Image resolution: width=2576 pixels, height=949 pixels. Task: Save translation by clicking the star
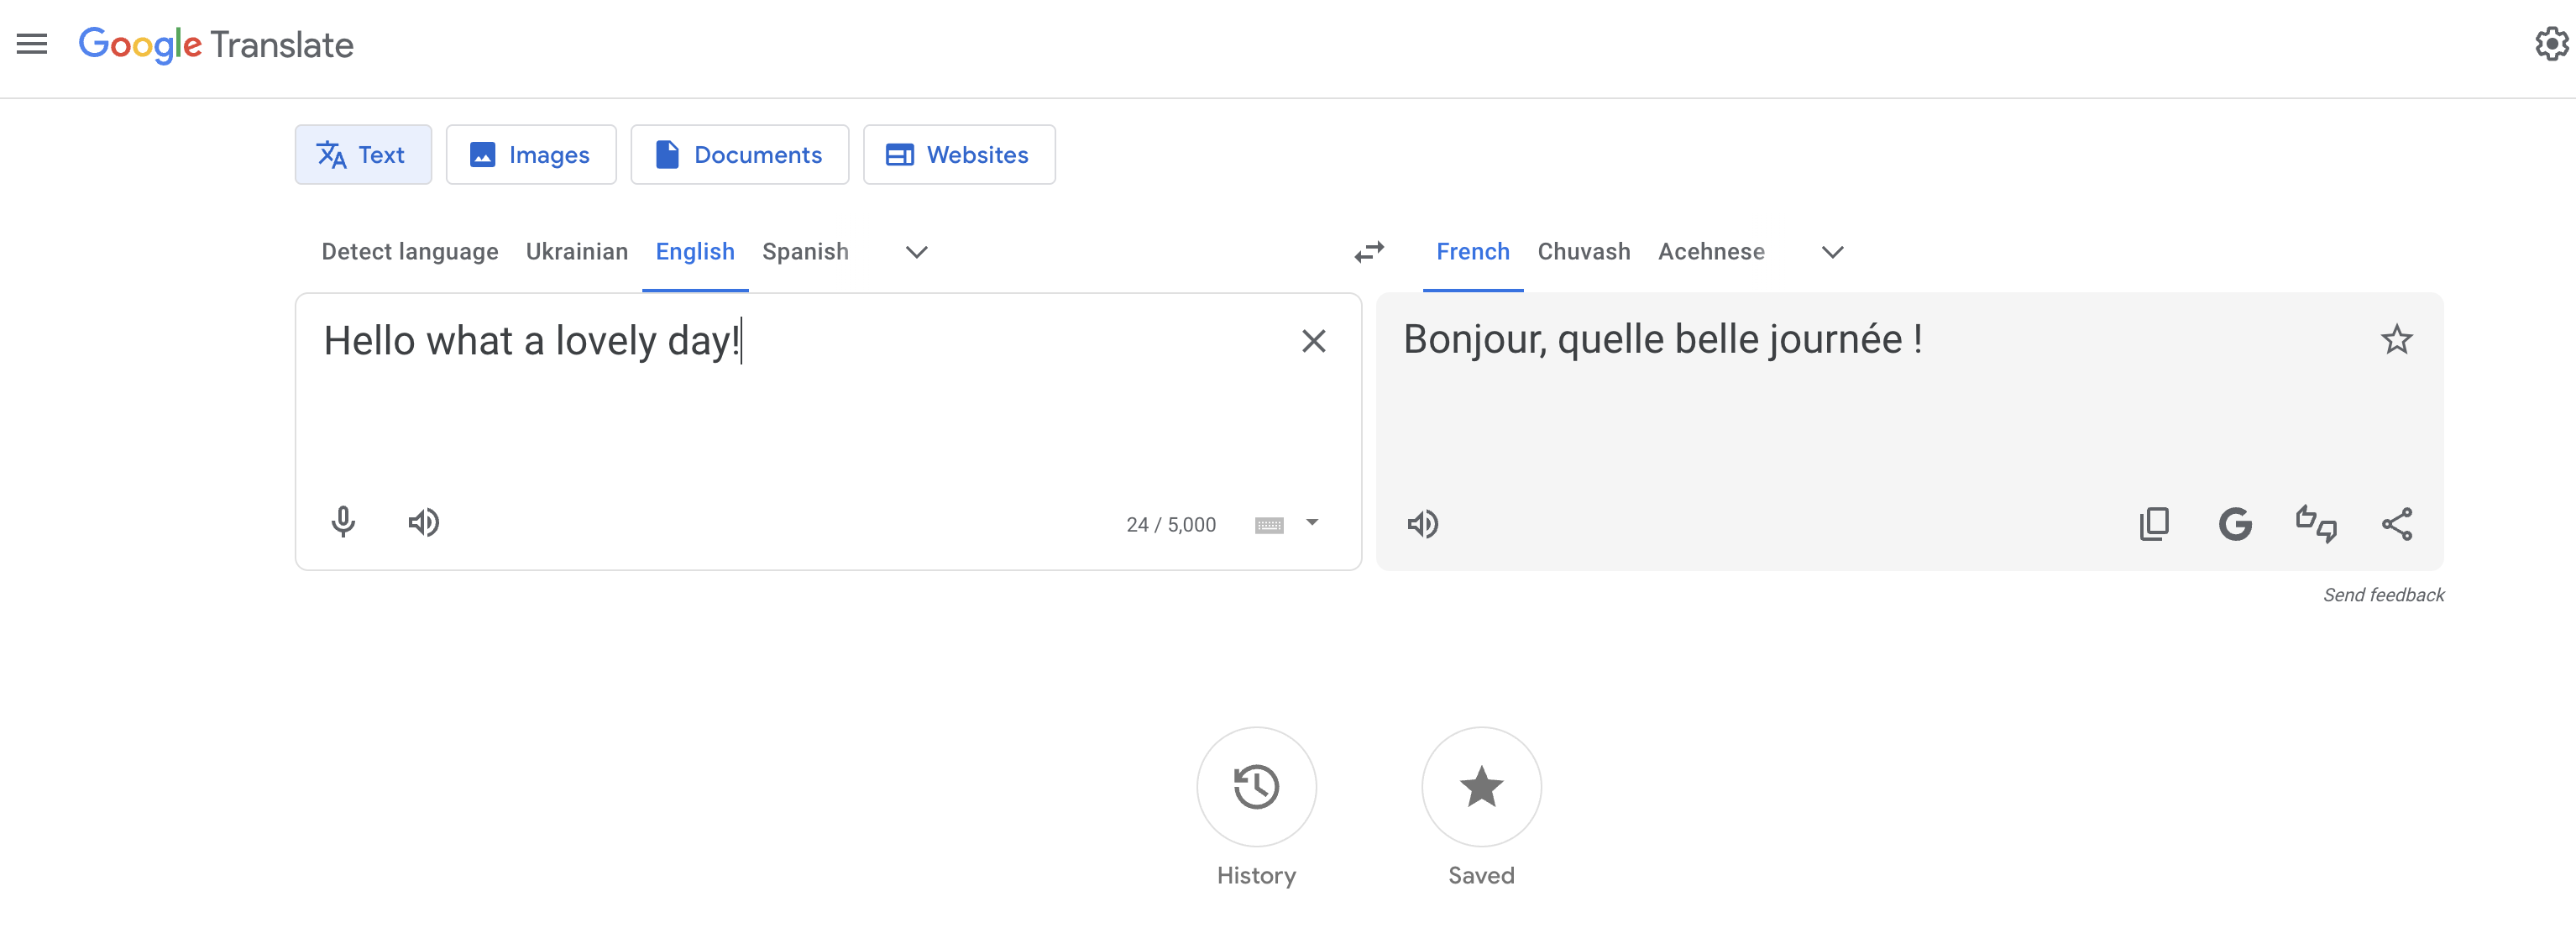[x=2397, y=340]
